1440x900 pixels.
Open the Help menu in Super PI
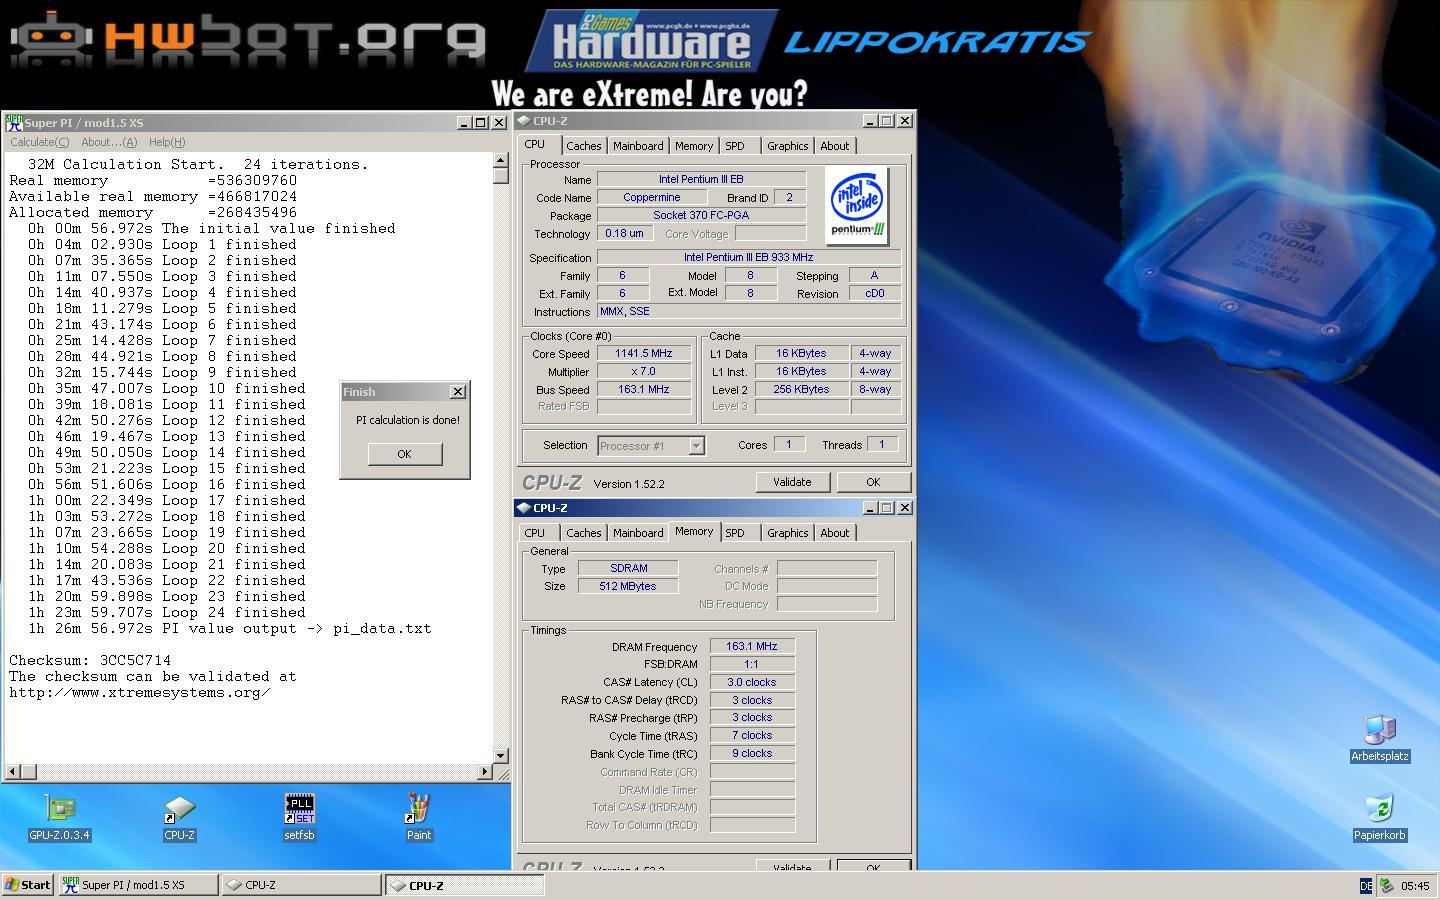click(x=166, y=142)
